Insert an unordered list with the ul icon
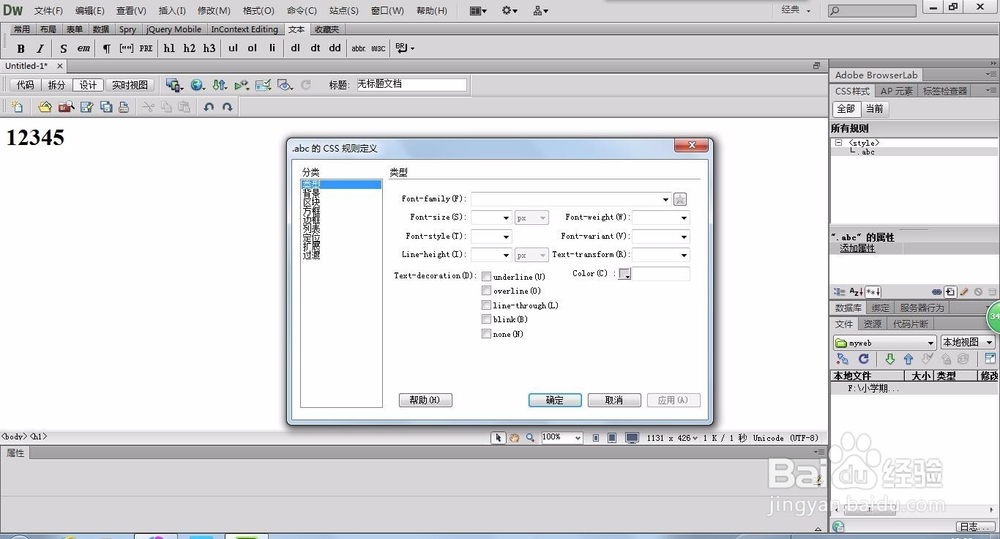Viewport: 1000px width, 539px height. 233,48
